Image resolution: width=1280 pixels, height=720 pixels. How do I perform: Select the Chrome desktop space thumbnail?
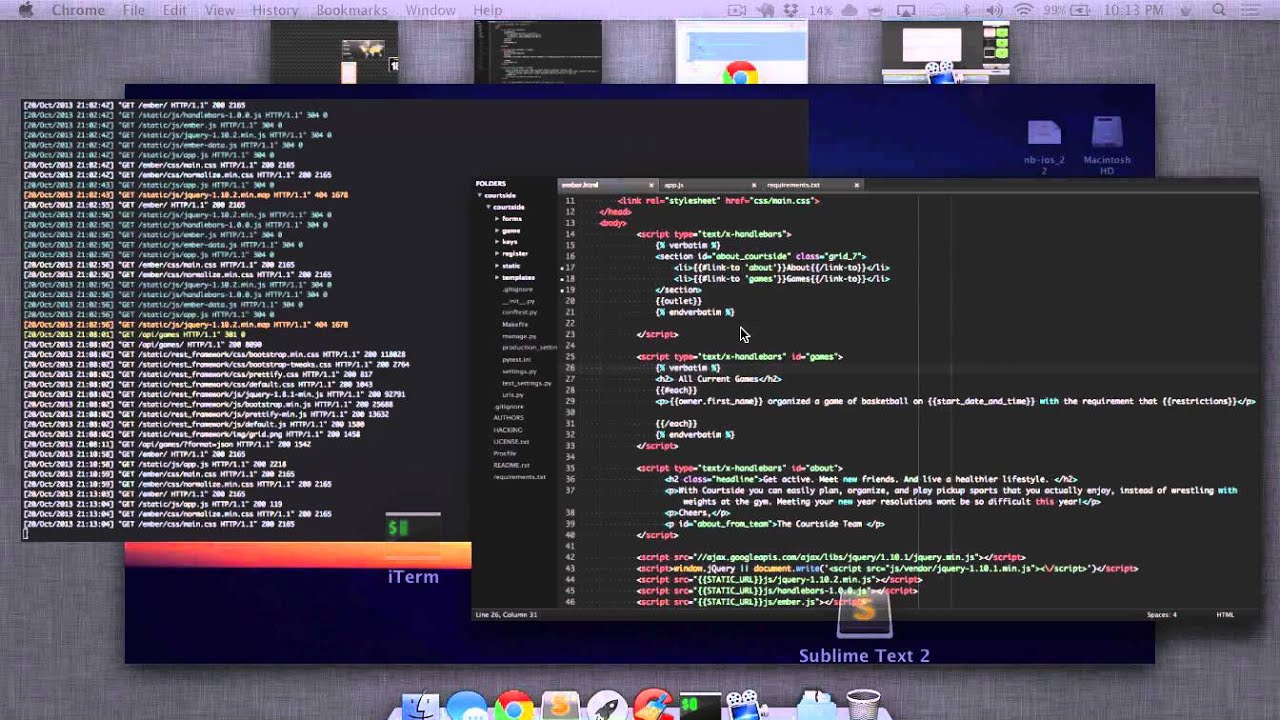point(741,52)
